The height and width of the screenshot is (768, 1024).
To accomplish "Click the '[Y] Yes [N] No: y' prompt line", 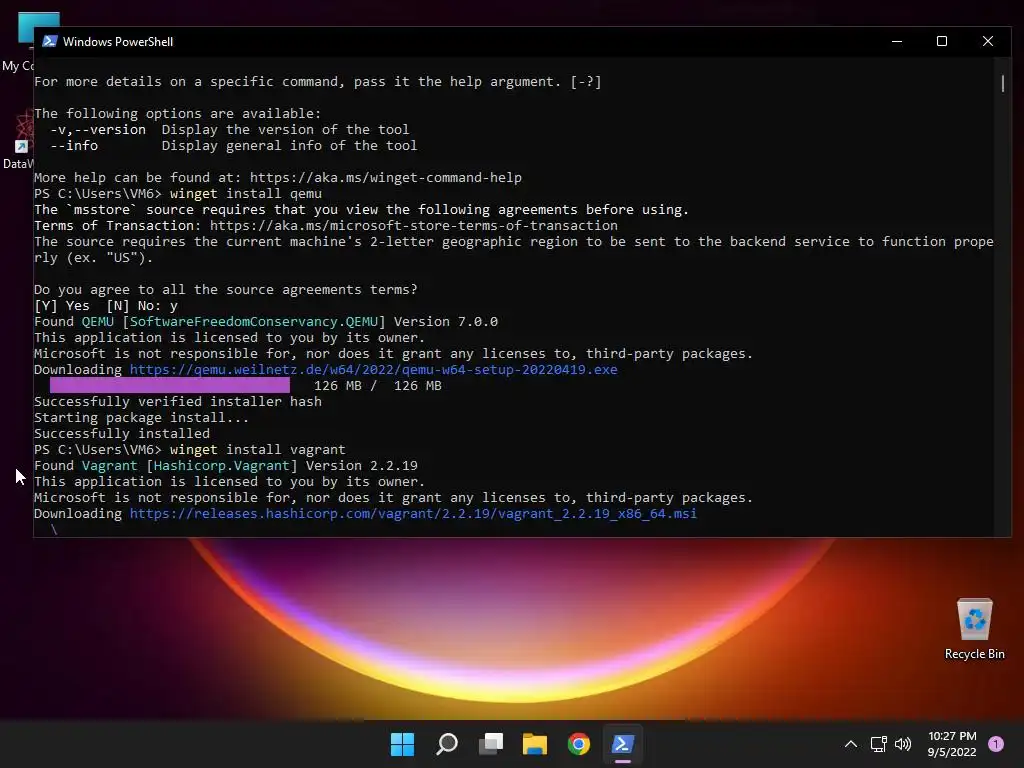I will tap(106, 306).
